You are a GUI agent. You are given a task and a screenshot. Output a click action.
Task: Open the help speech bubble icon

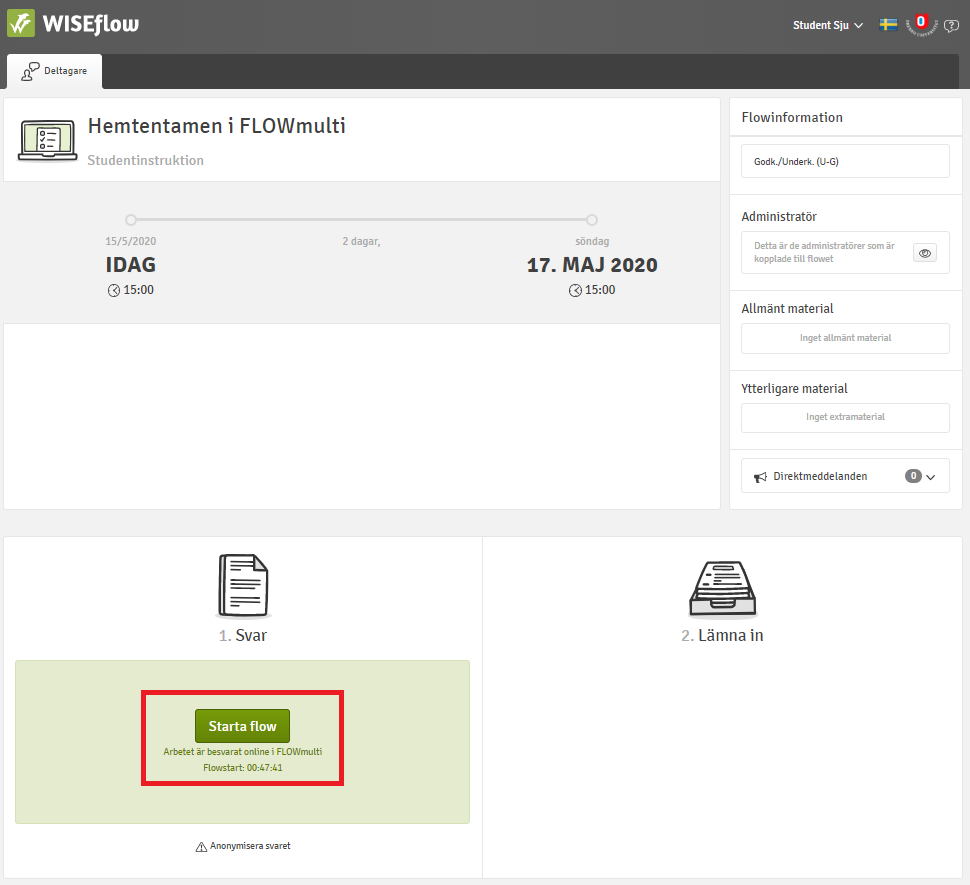tap(951, 26)
